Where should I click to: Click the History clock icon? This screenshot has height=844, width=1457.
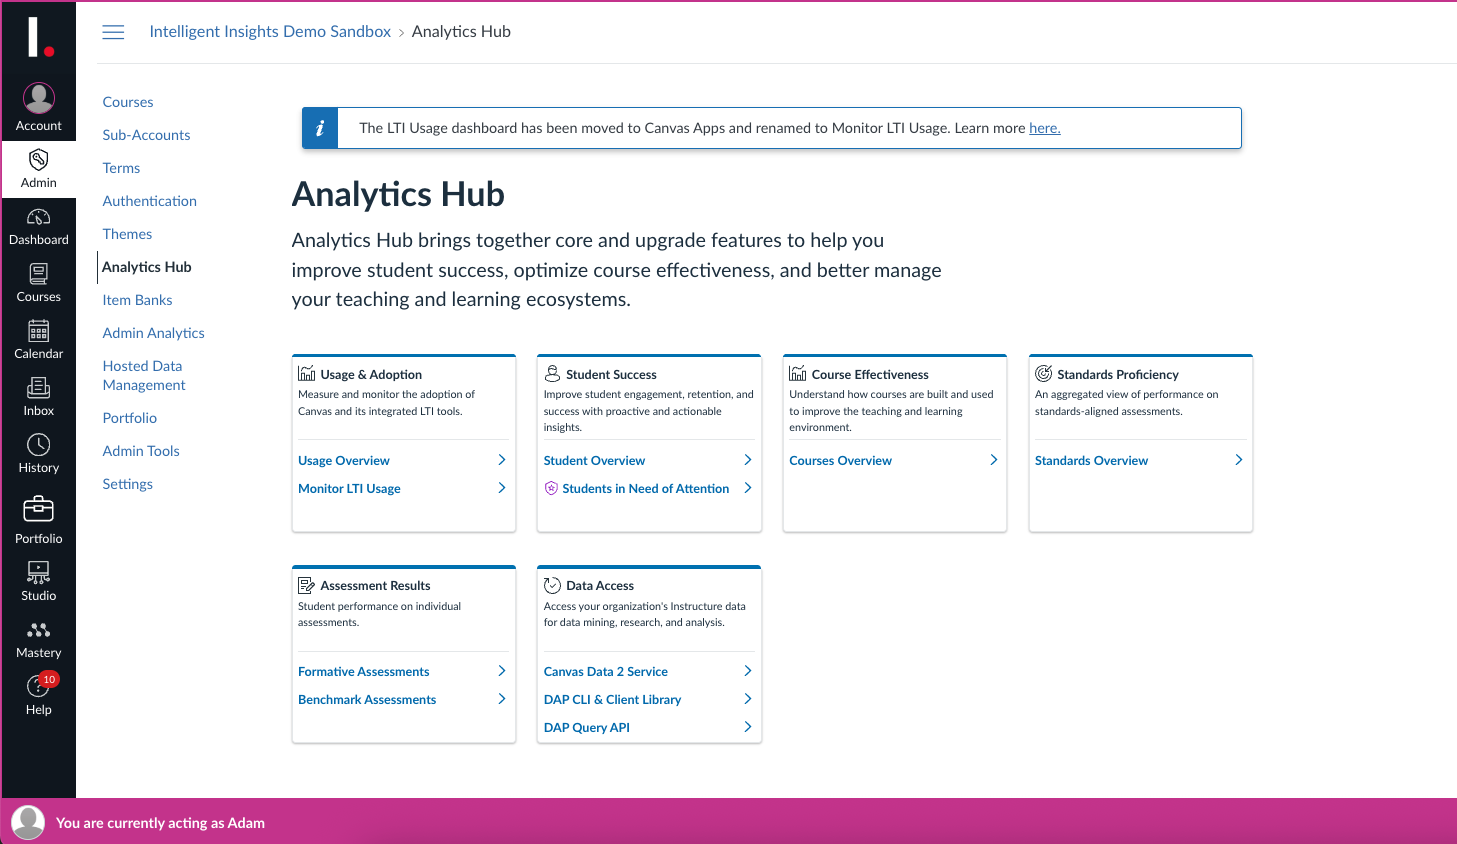[38, 445]
